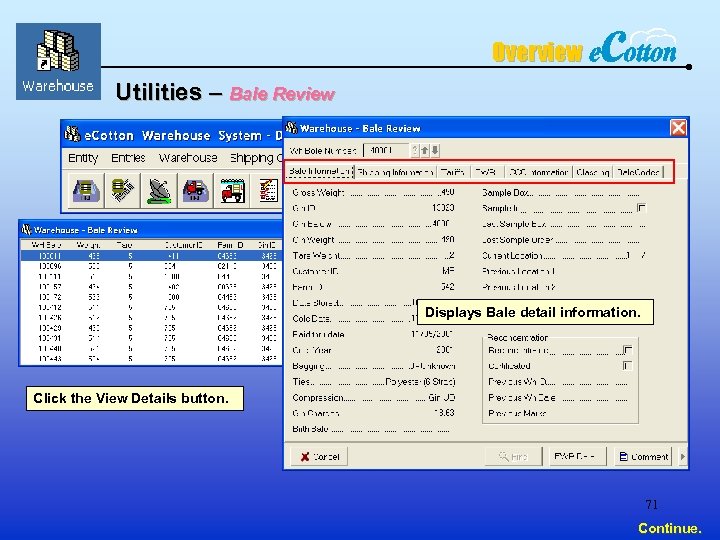Click the Farm ID column header
The width and height of the screenshot is (720, 540).
tap(230, 245)
